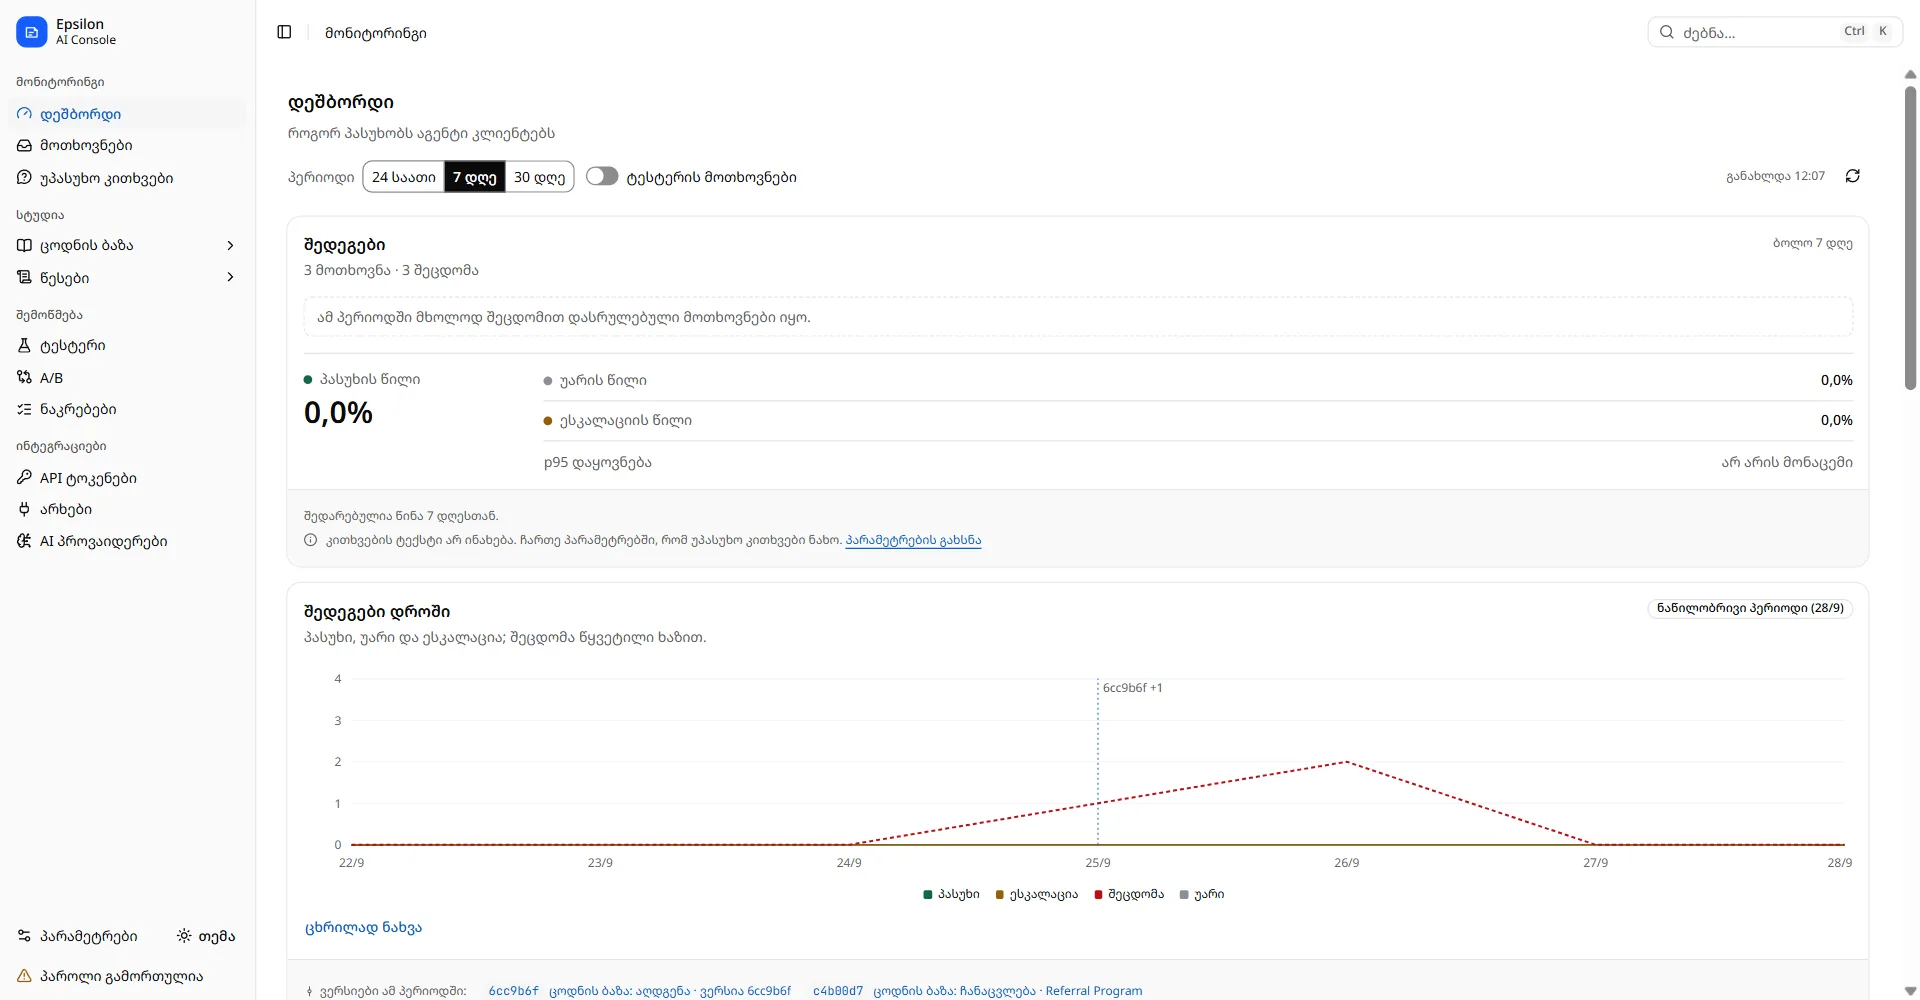
Task: Click the წესები rules icon
Action: (x=24, y=277)
